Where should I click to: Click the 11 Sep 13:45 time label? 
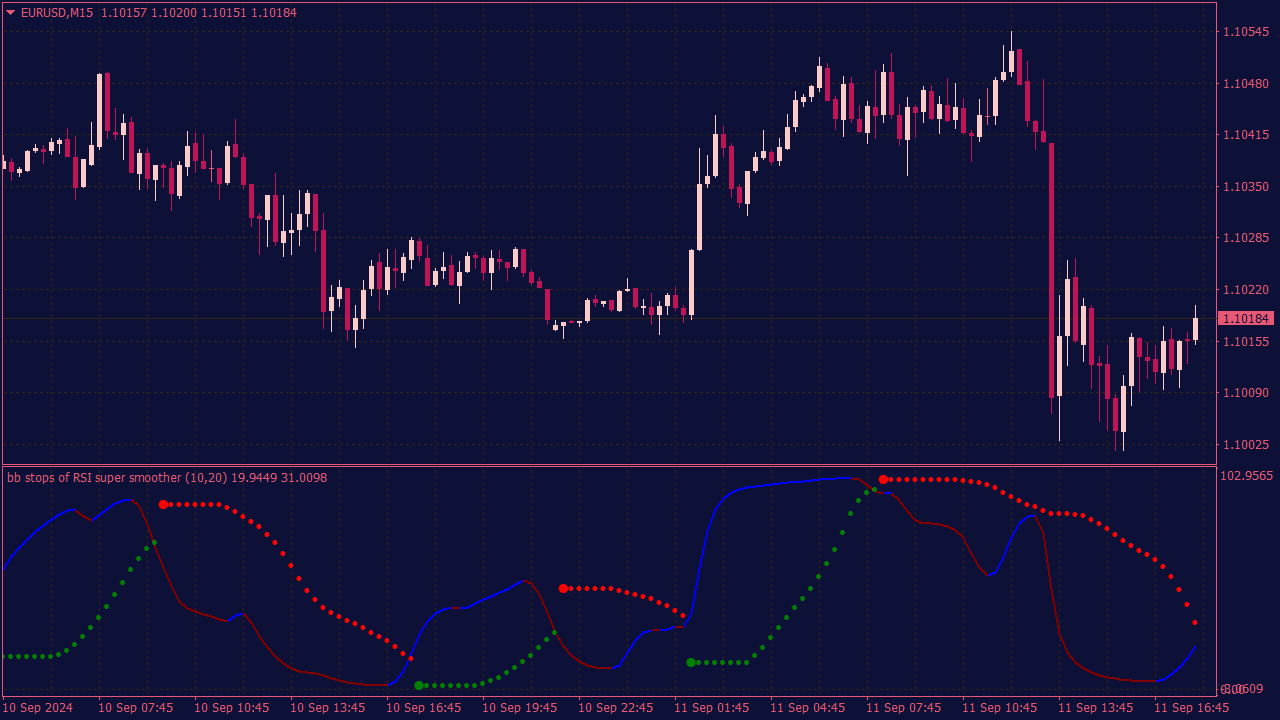[1096, 708]
